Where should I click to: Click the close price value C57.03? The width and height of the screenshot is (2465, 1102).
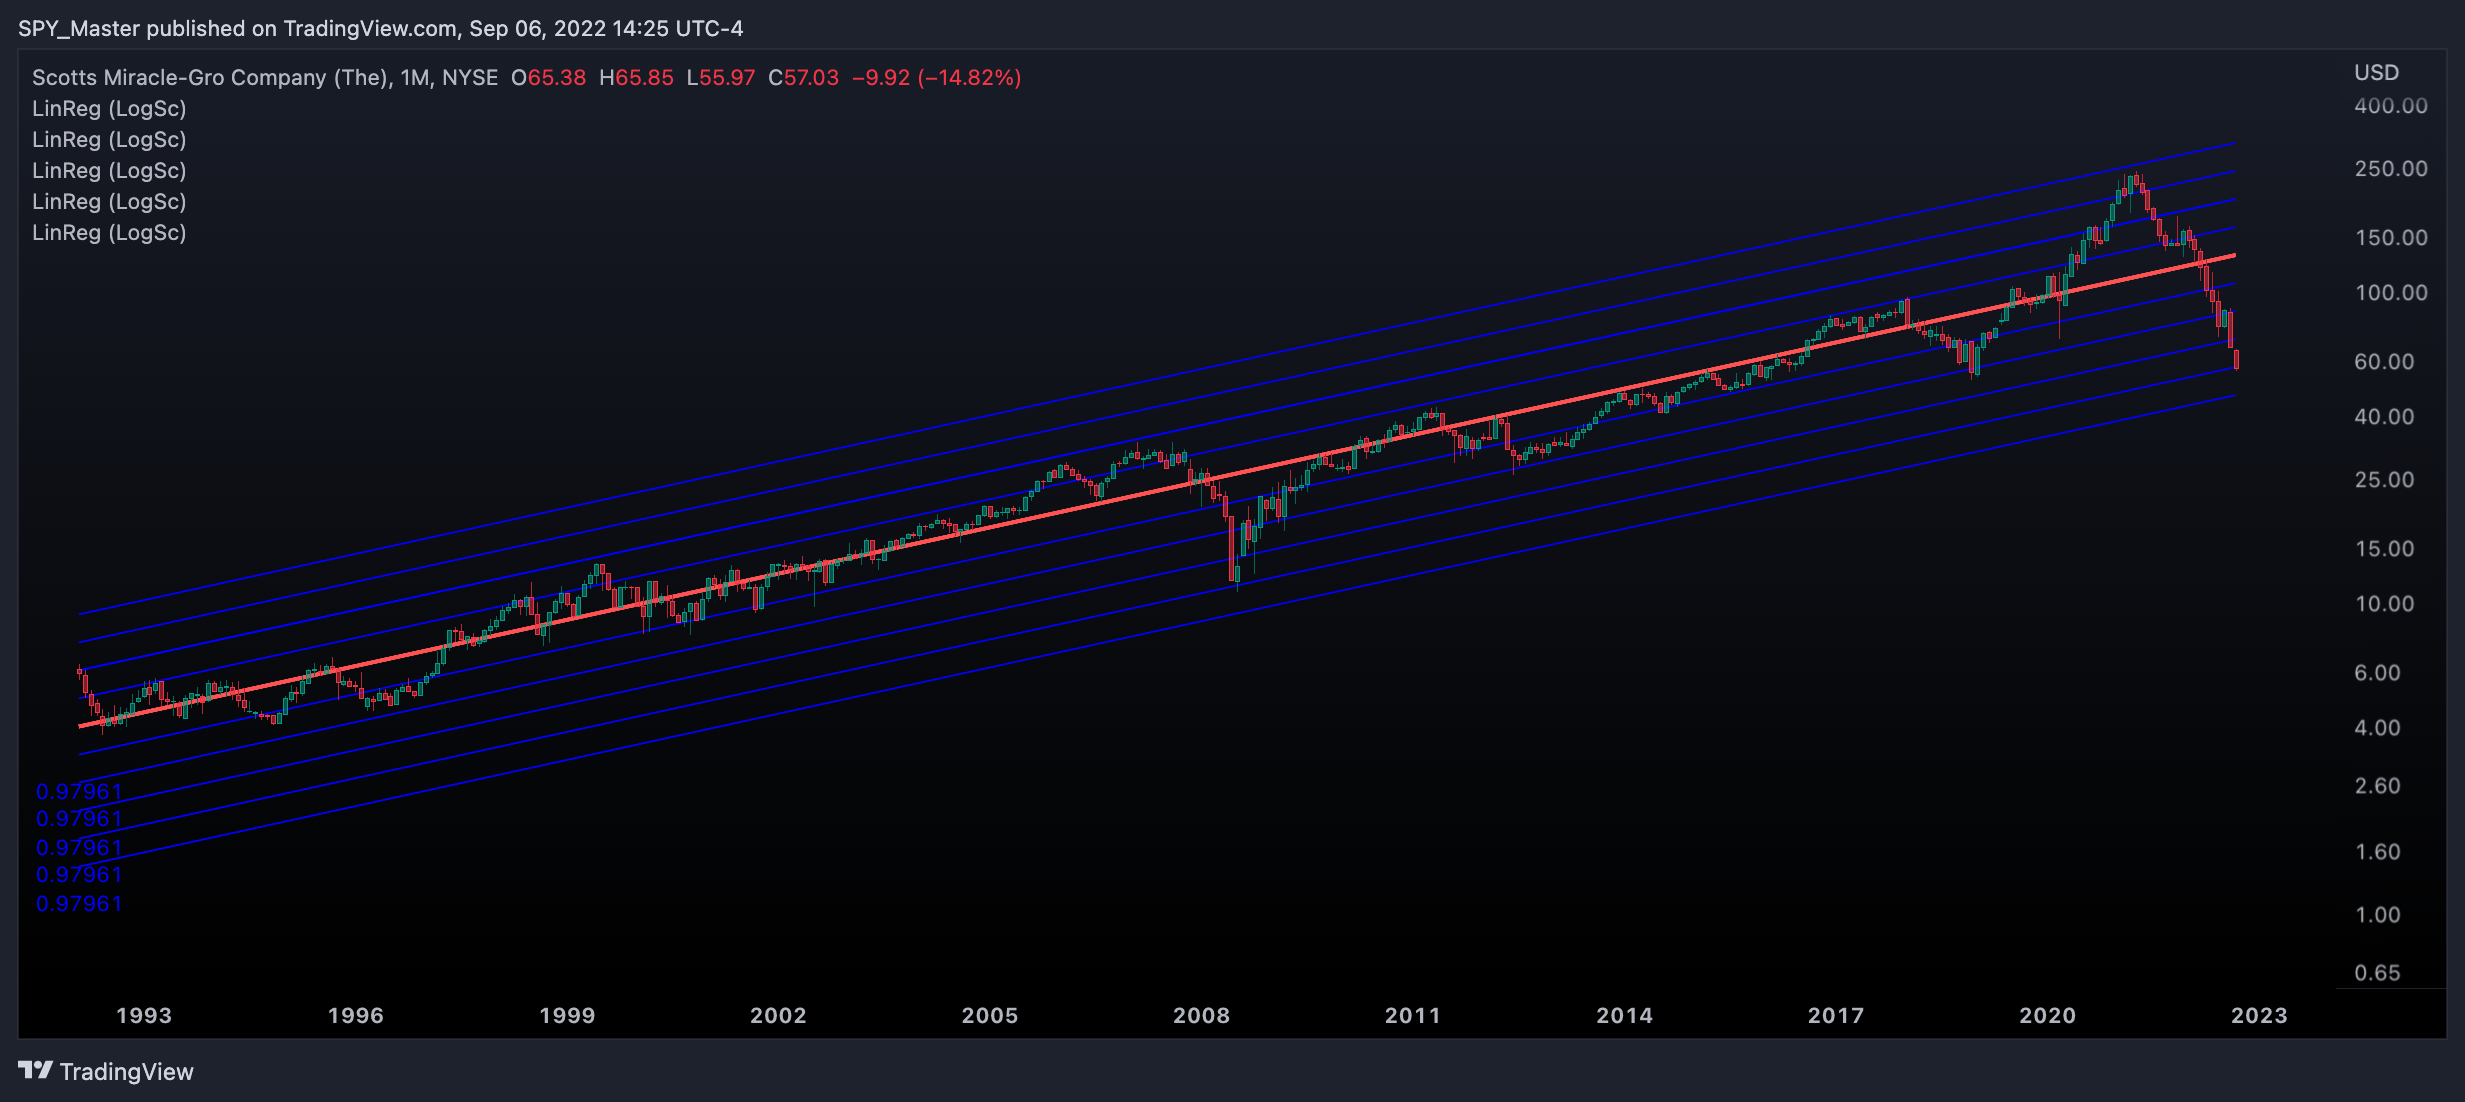pyautogui.click(x=803, y=78)
